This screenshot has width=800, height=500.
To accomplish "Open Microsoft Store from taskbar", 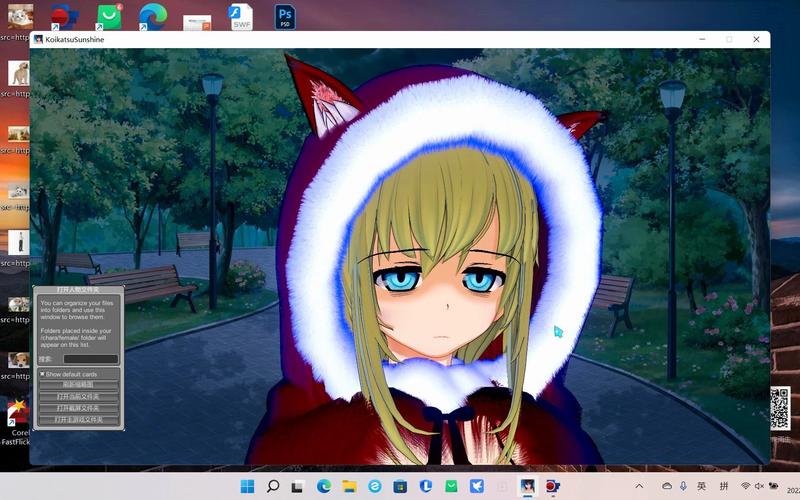I will click(400, 486).
